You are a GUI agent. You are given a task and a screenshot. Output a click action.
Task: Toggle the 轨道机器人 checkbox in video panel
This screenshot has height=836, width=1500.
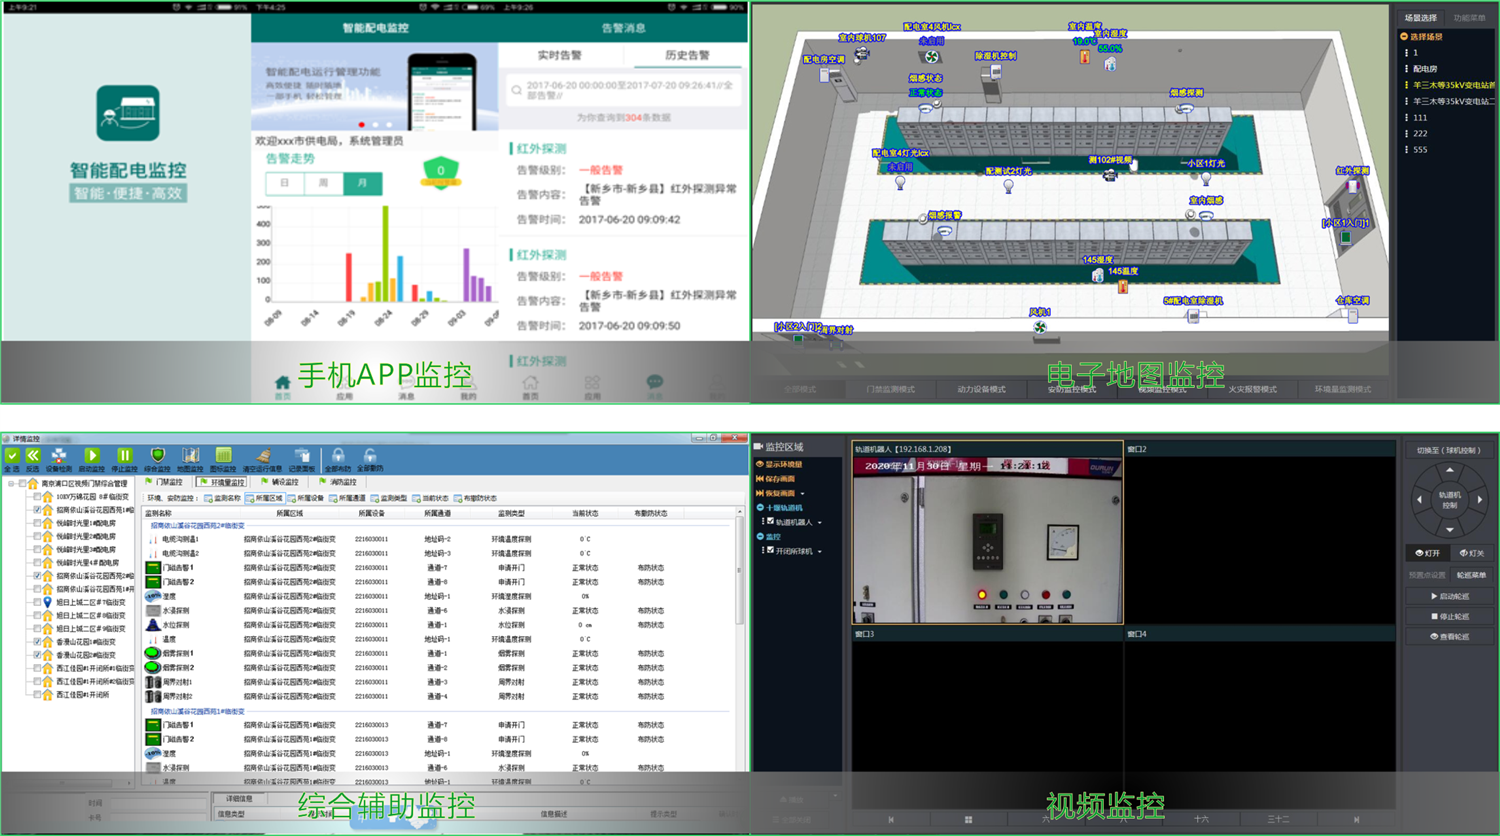coord(770,522)
